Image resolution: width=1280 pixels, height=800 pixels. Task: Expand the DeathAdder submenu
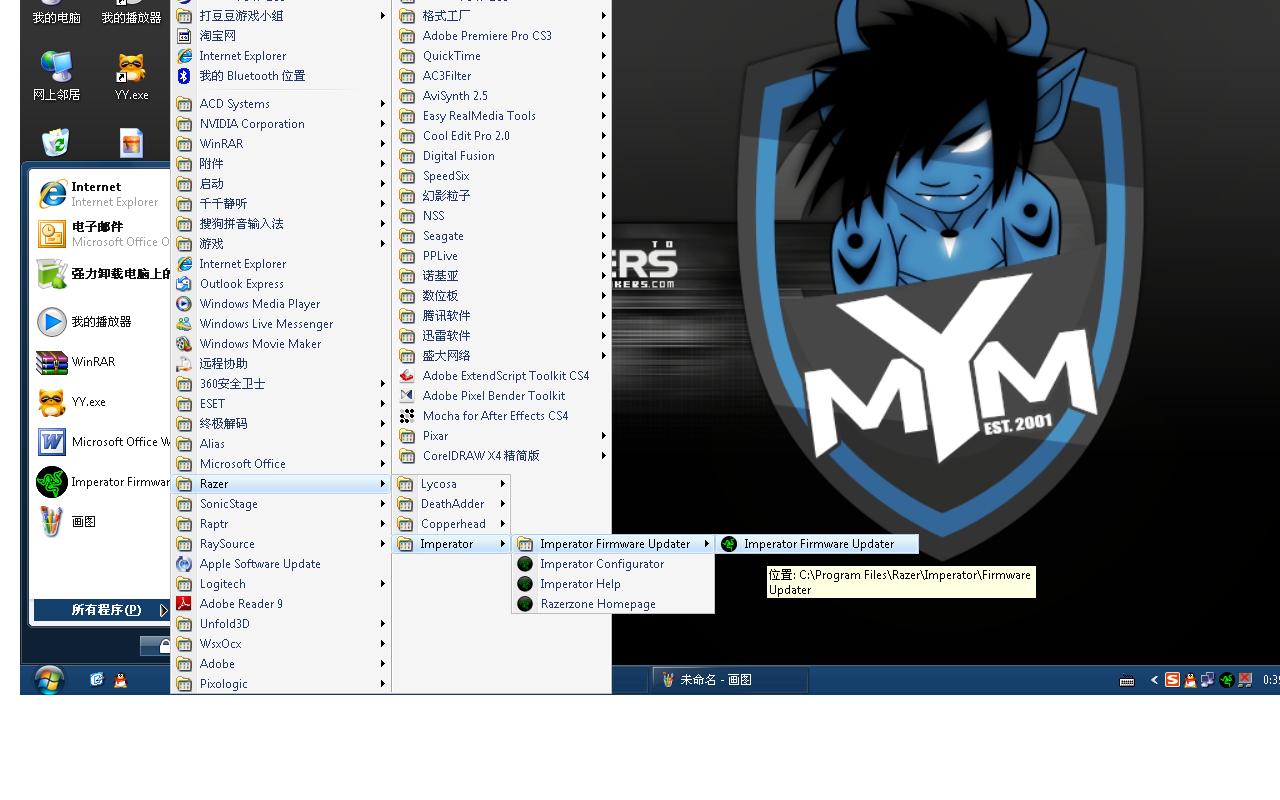(452, 504)
